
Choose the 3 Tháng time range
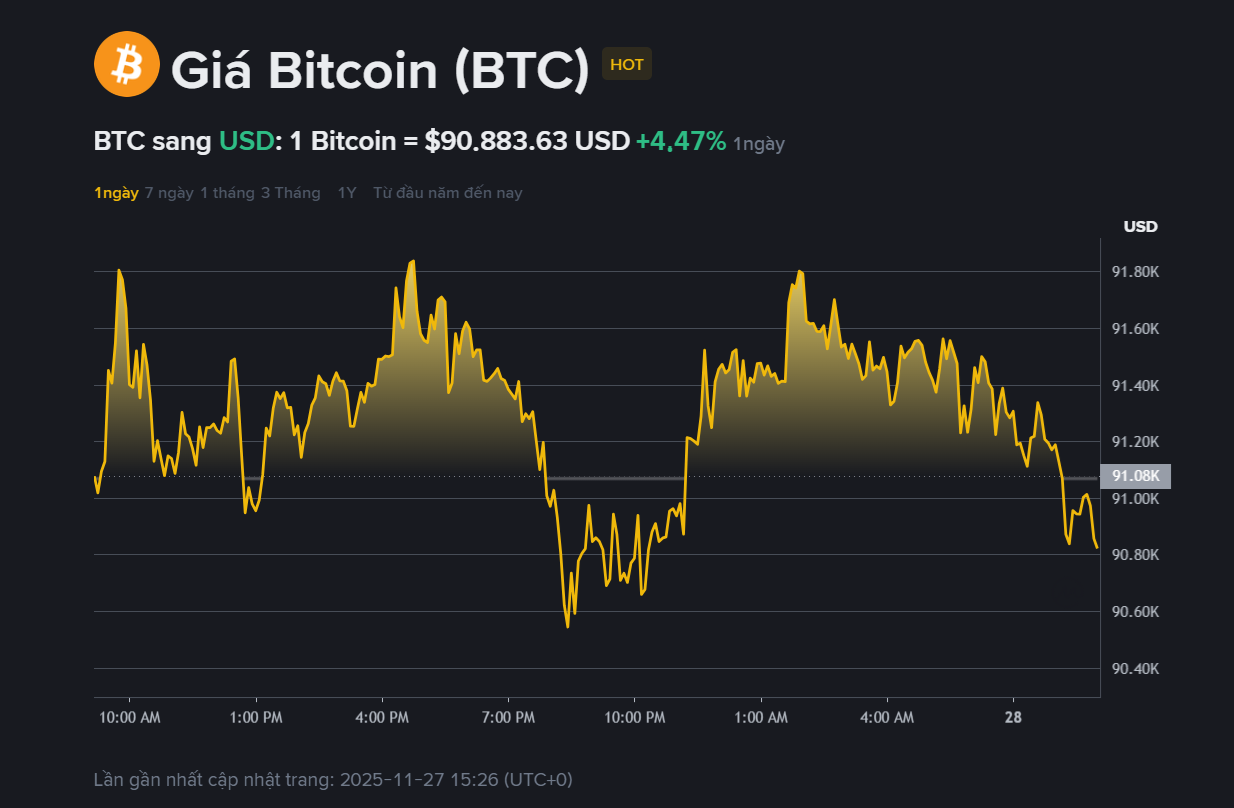tap(291, 193)
